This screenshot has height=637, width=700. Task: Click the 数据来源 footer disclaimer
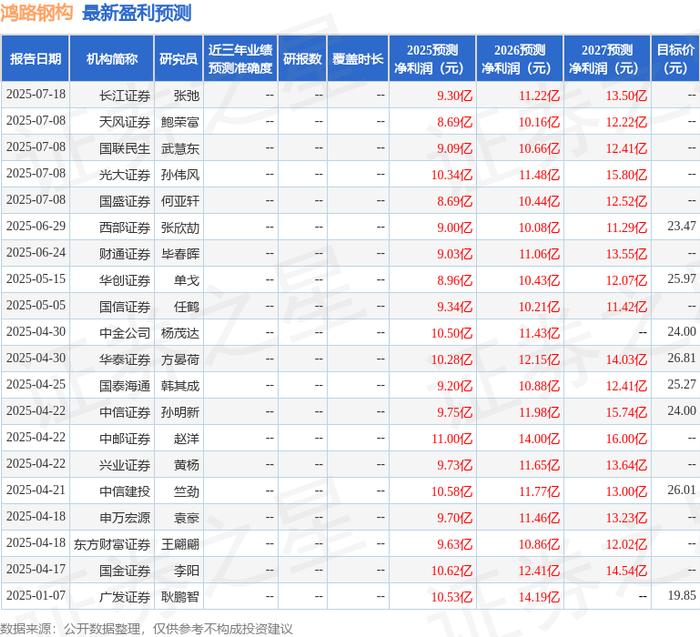(146, 629)
